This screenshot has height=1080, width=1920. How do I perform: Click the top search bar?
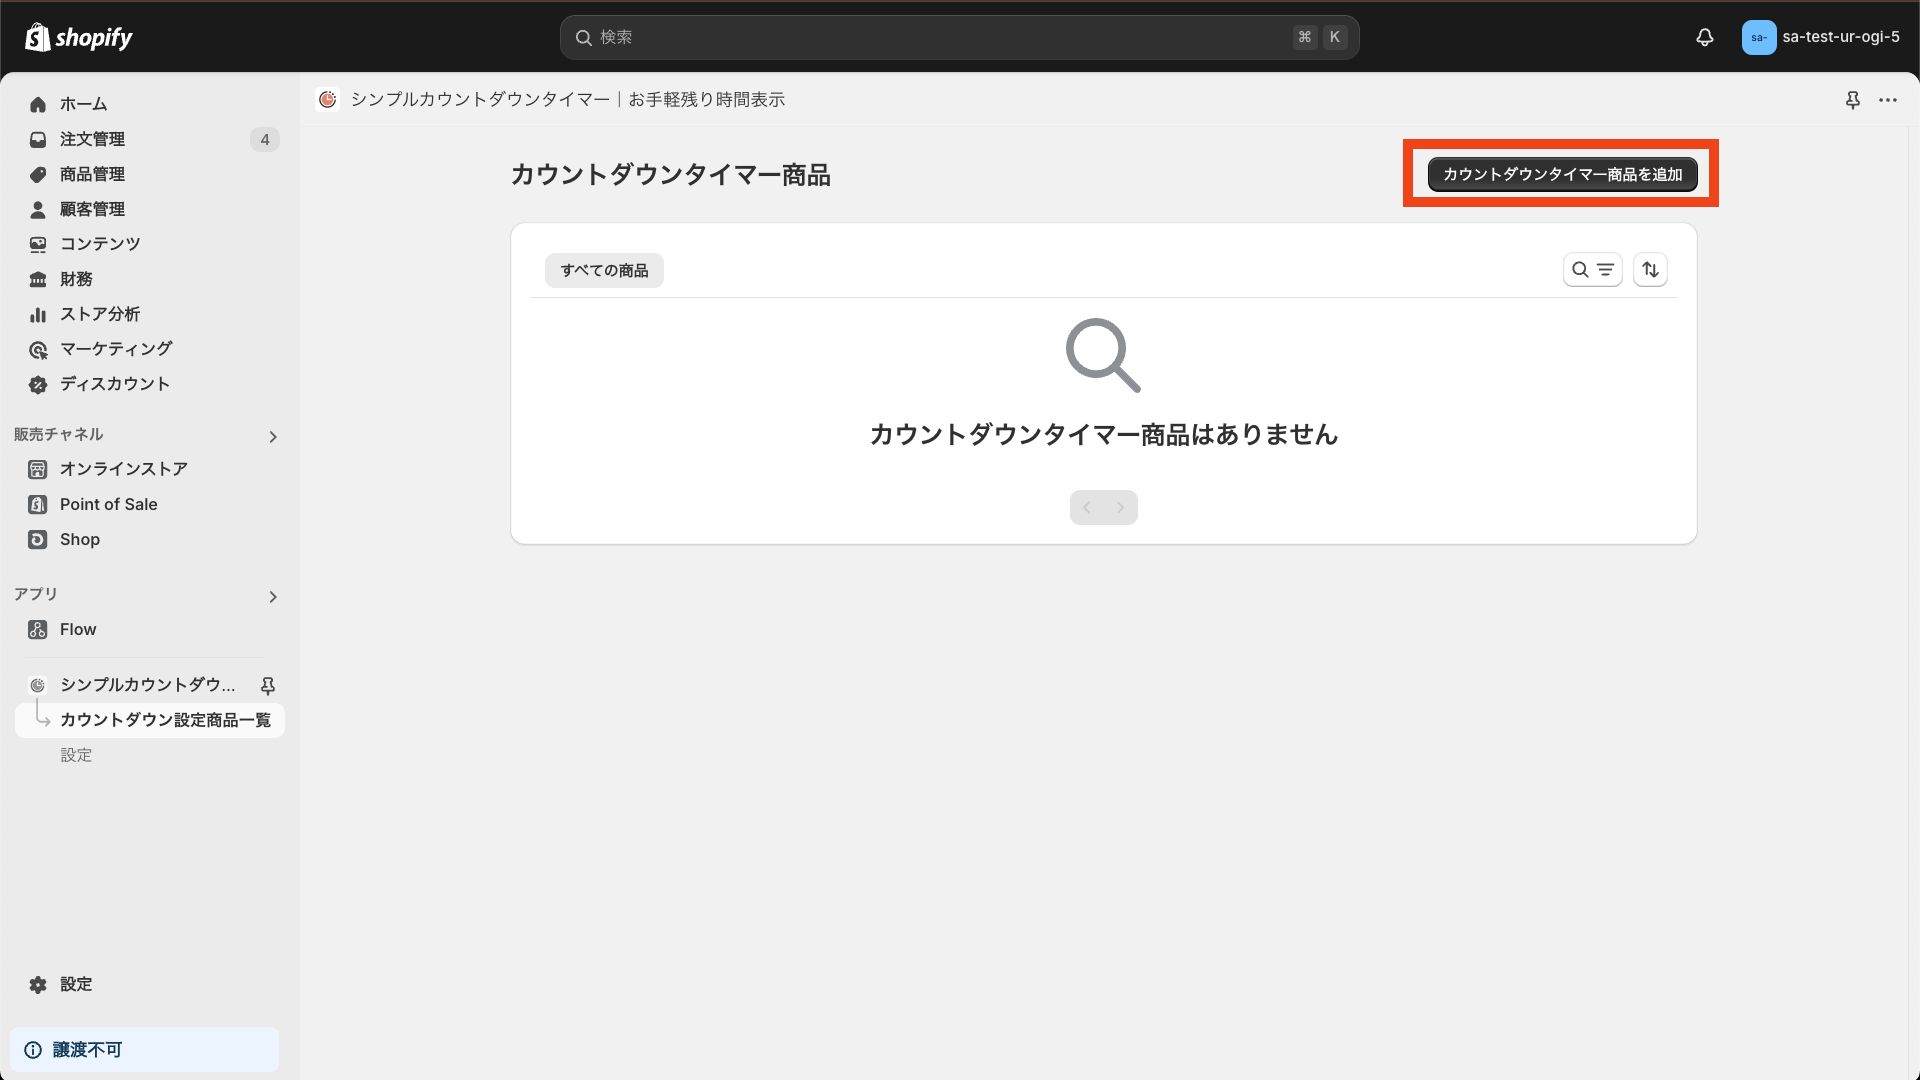958,37
